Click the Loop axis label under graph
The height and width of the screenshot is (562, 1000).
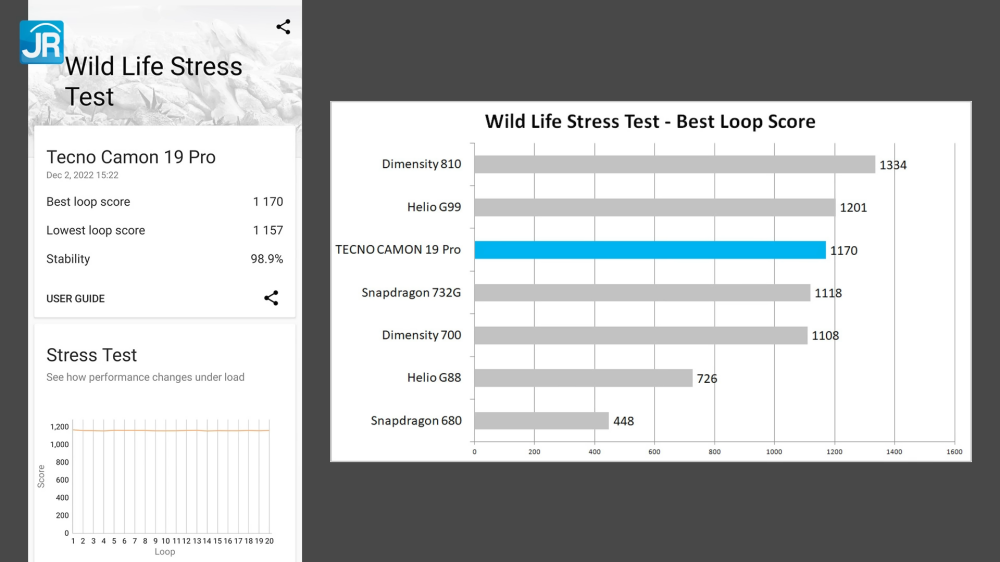click(165, 552)
